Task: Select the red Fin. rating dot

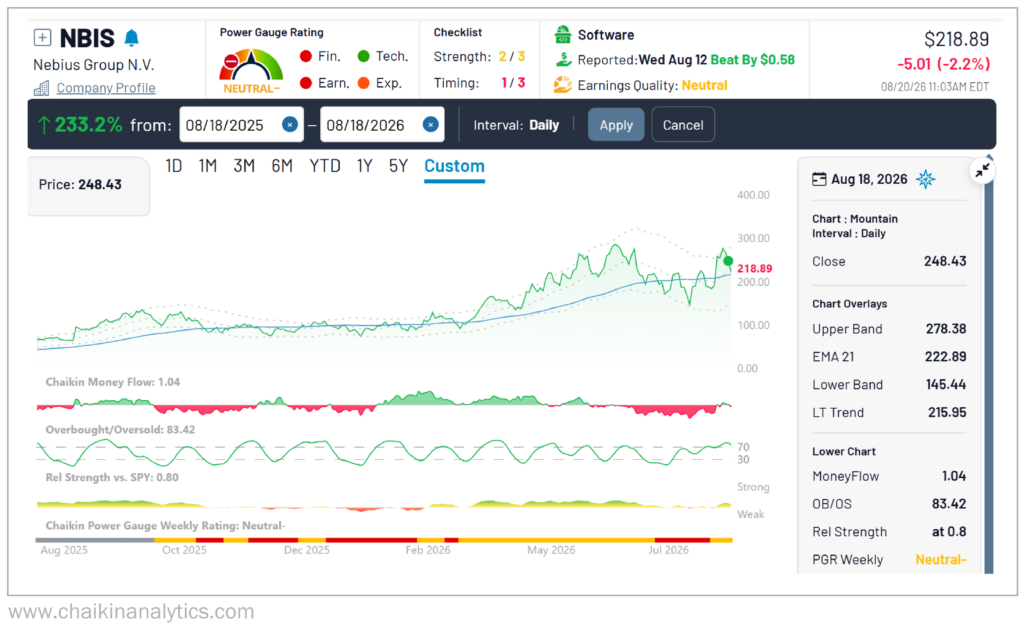Action: [x=306, y=56]
